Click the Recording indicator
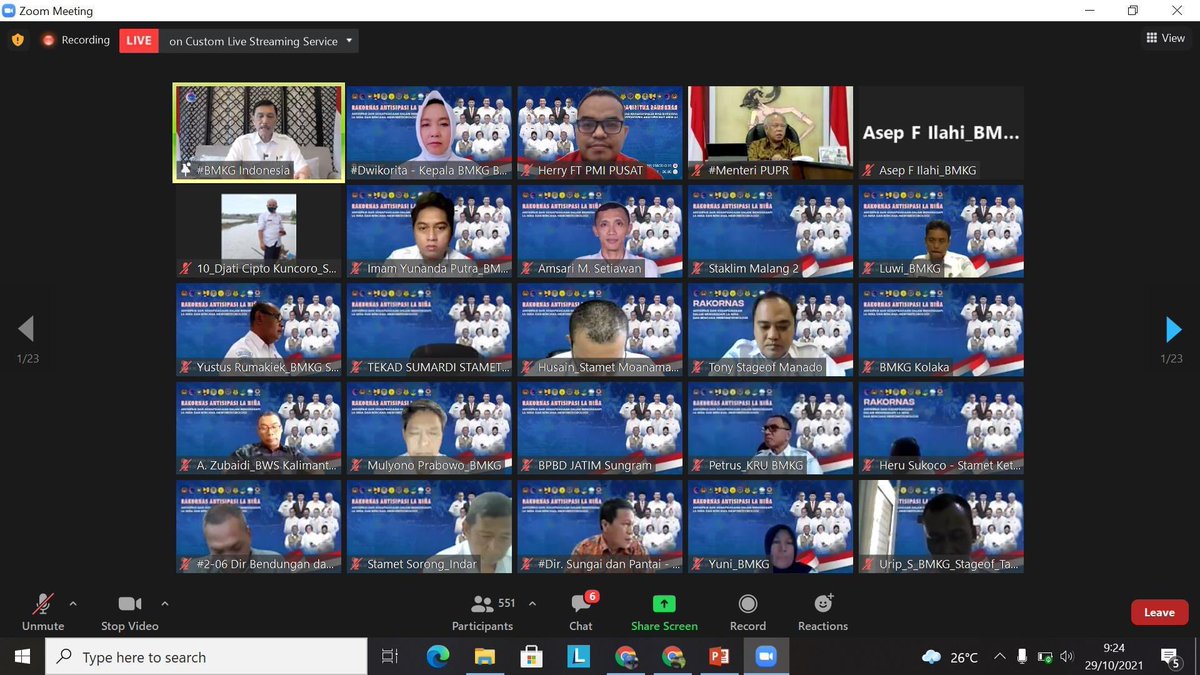 pyautogui.click(x=76, y=41)
